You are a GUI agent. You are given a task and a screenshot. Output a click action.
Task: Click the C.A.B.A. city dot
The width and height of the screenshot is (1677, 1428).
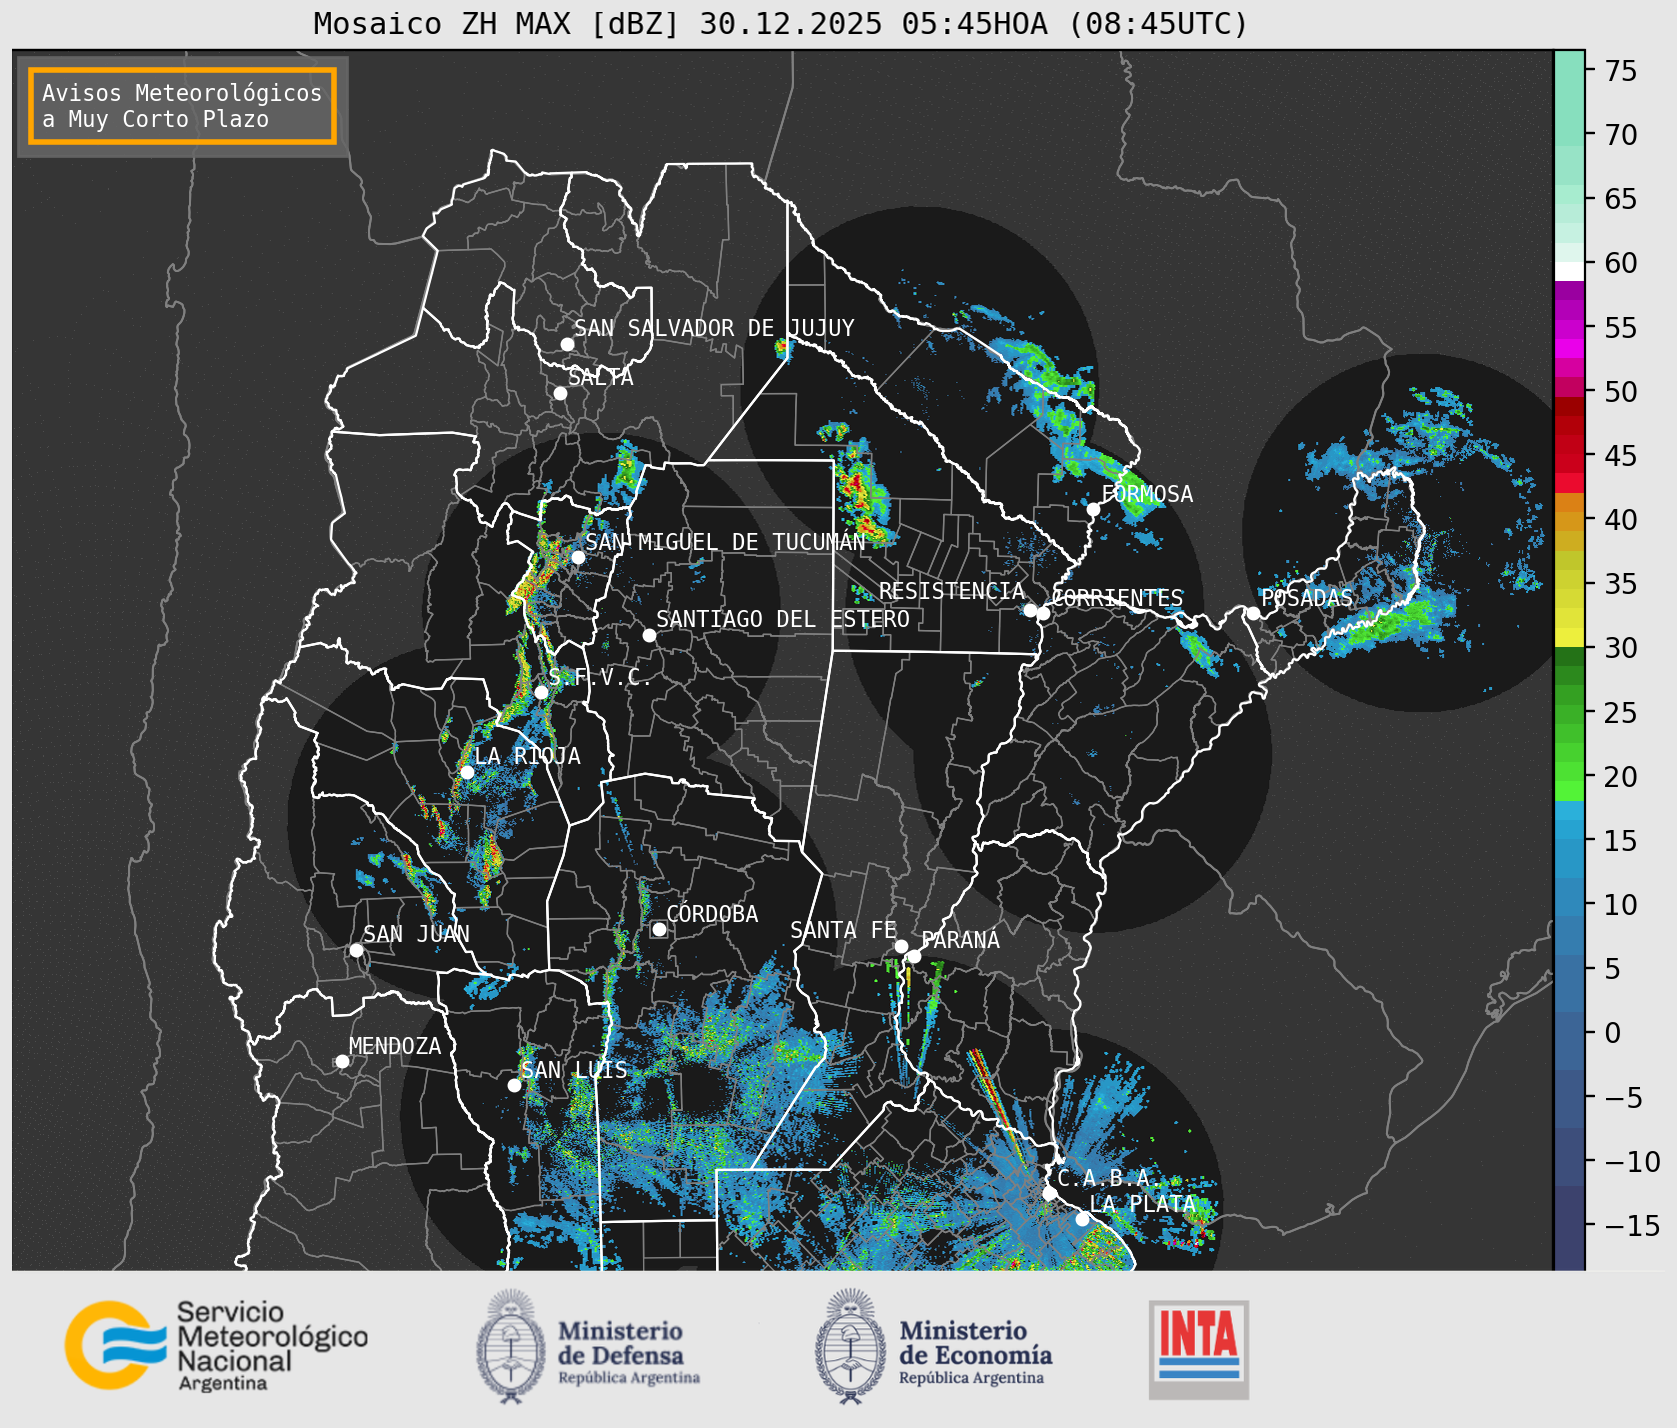pos(1049,1193)
